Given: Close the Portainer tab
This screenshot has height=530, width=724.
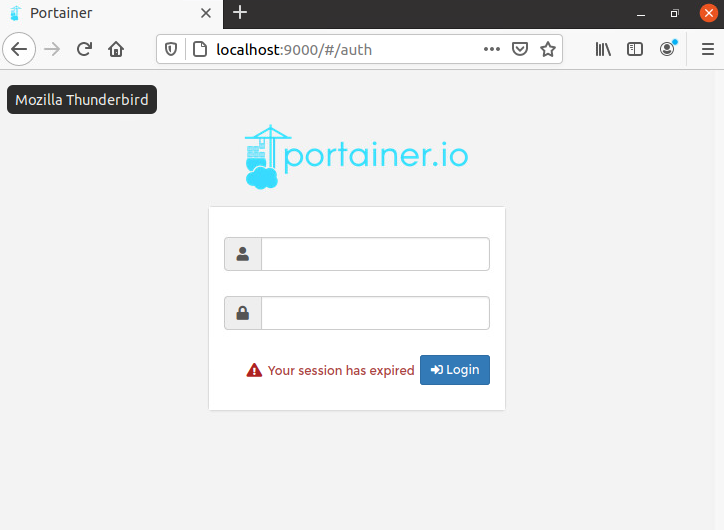Looking at the screenshot, I should (x=206, y=13).
